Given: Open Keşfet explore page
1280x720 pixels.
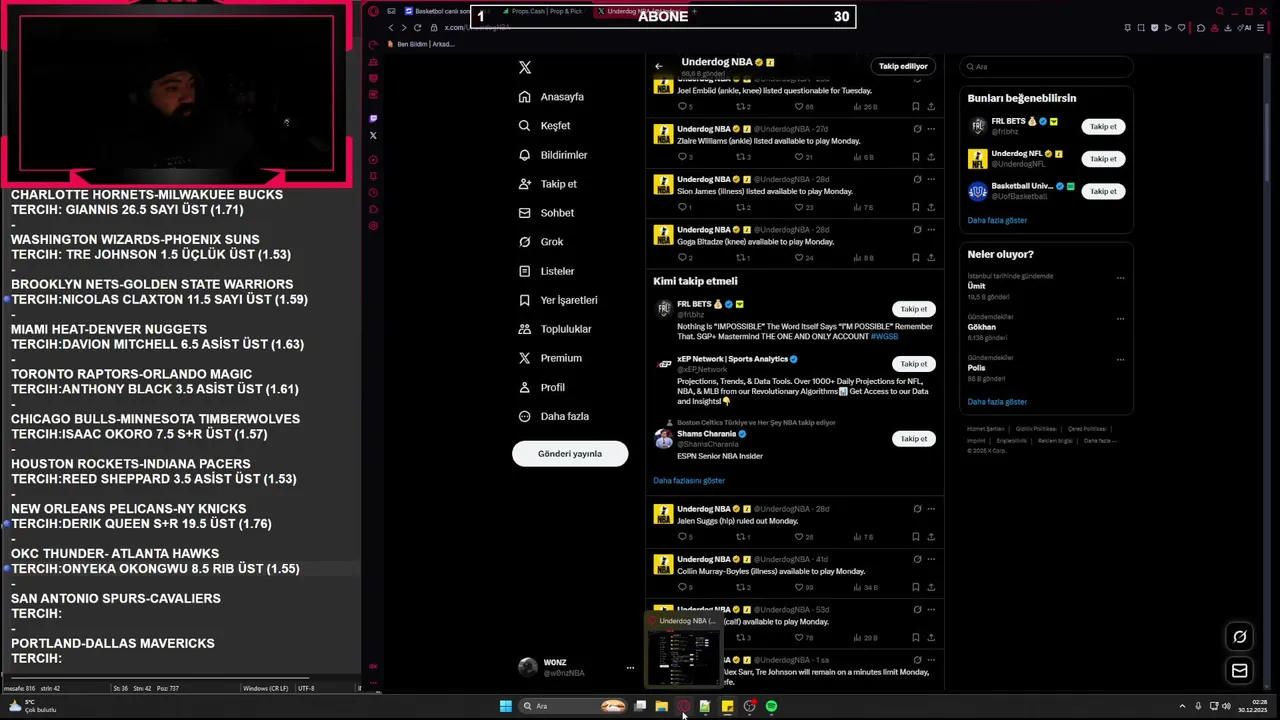Looking at the screenshot, I should pyautogui.click(x=544, y=126).
